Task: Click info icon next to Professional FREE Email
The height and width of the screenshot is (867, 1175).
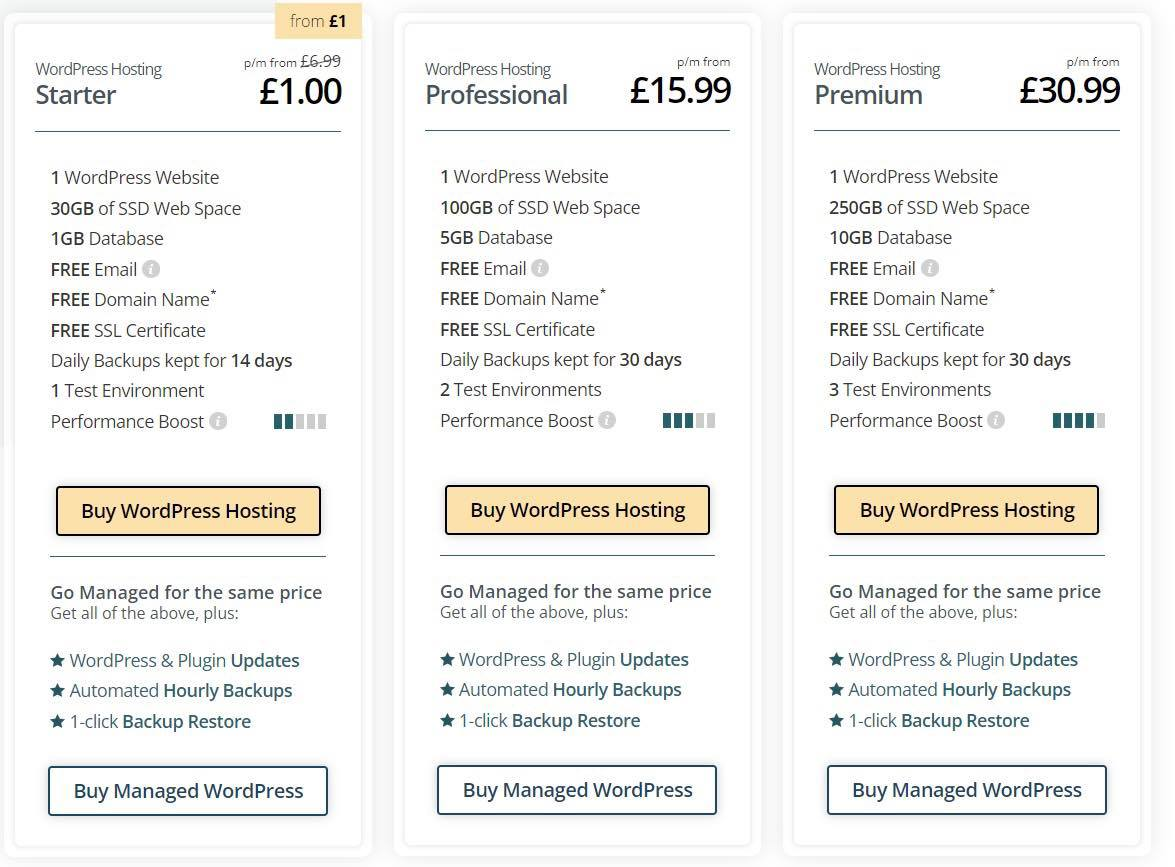Action: point(540,268)
